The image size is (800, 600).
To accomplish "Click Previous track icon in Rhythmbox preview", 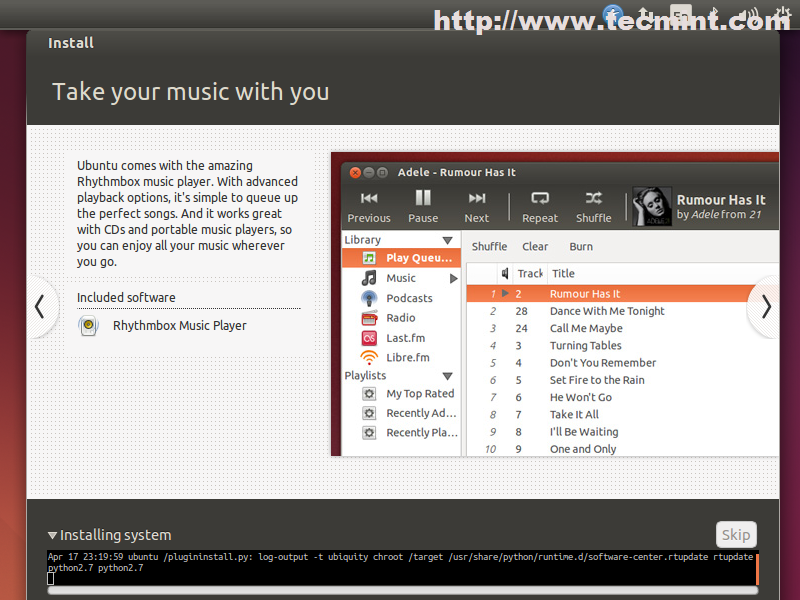I will pos(369,198).
